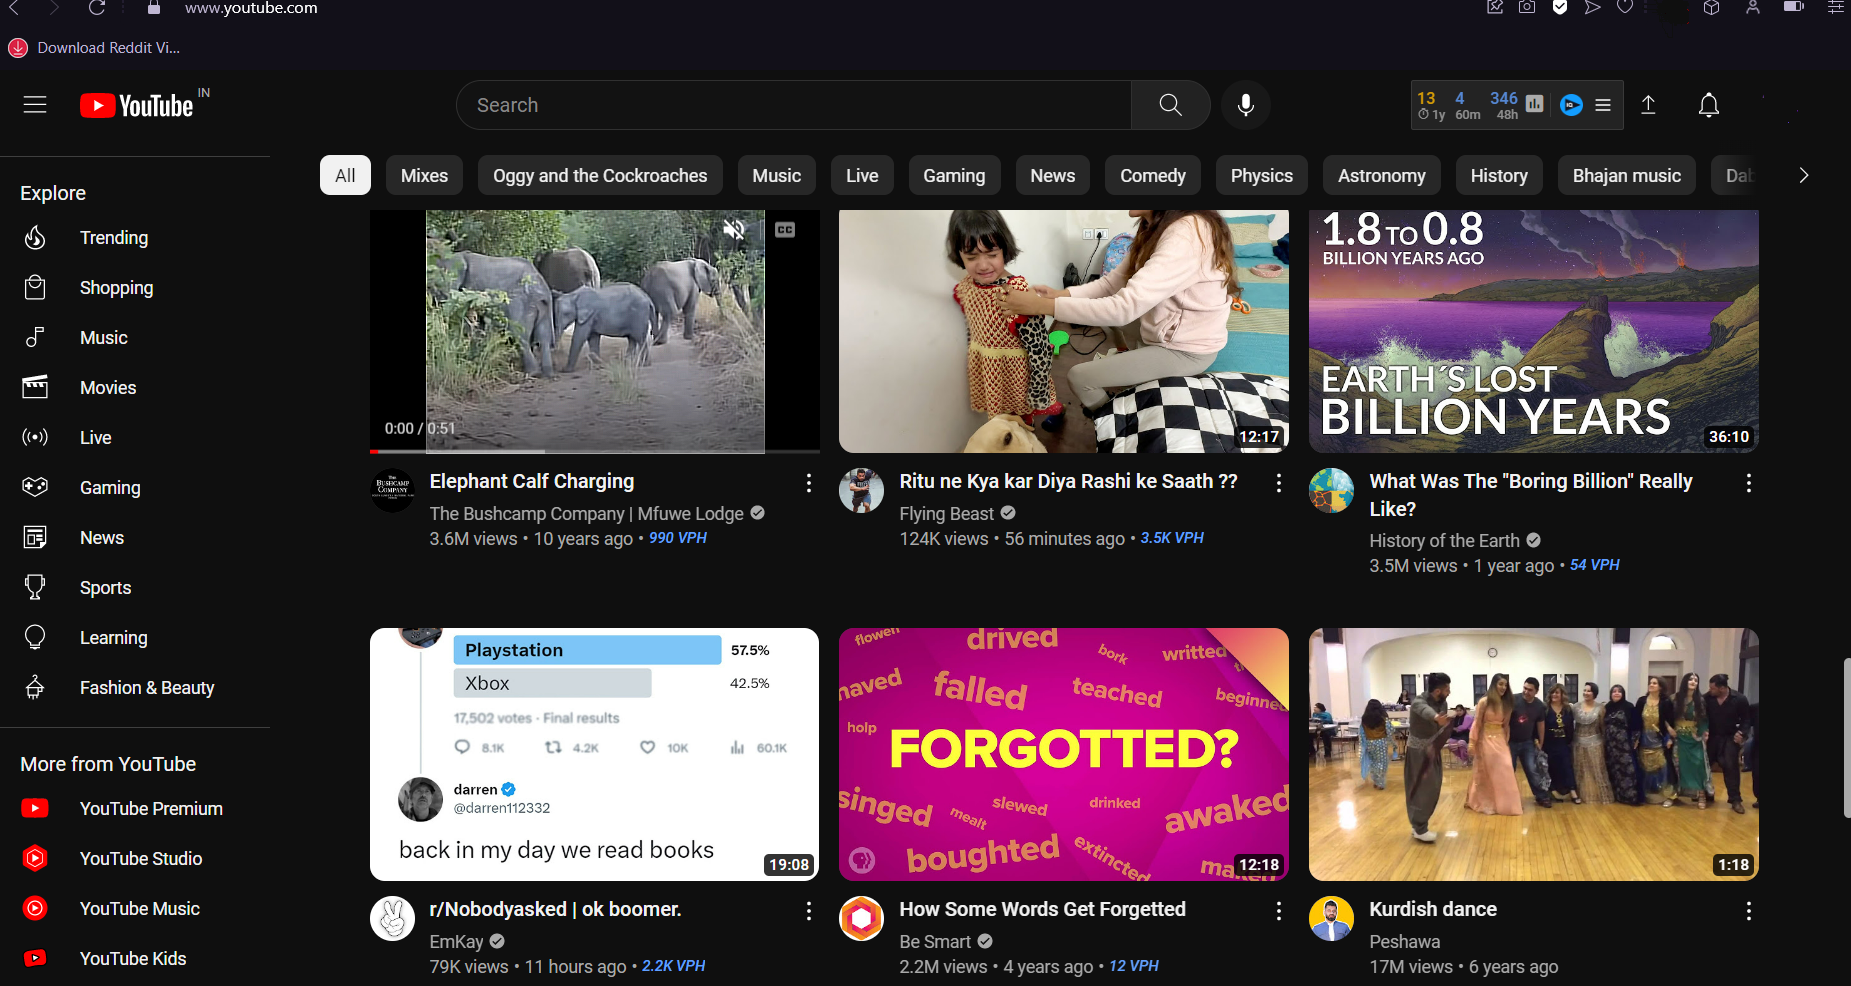
Task: Open Trending in the Explore sidebar
Action: [x=113, y=238]
